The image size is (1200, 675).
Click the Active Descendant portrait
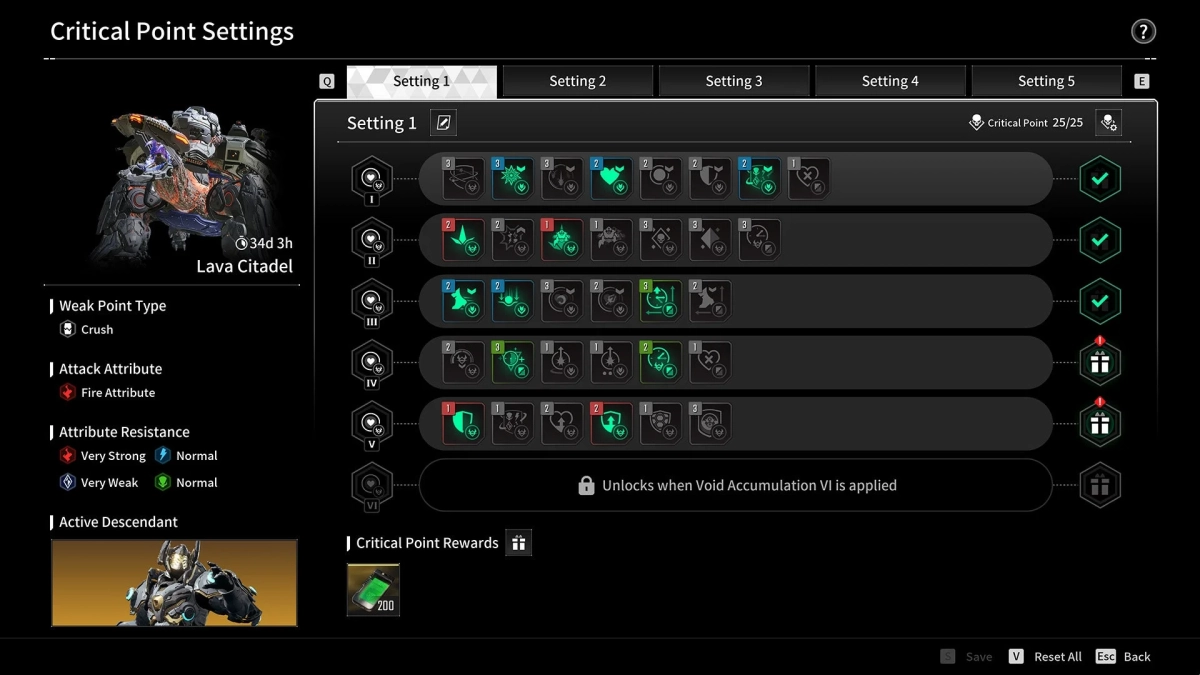[175, 583]
